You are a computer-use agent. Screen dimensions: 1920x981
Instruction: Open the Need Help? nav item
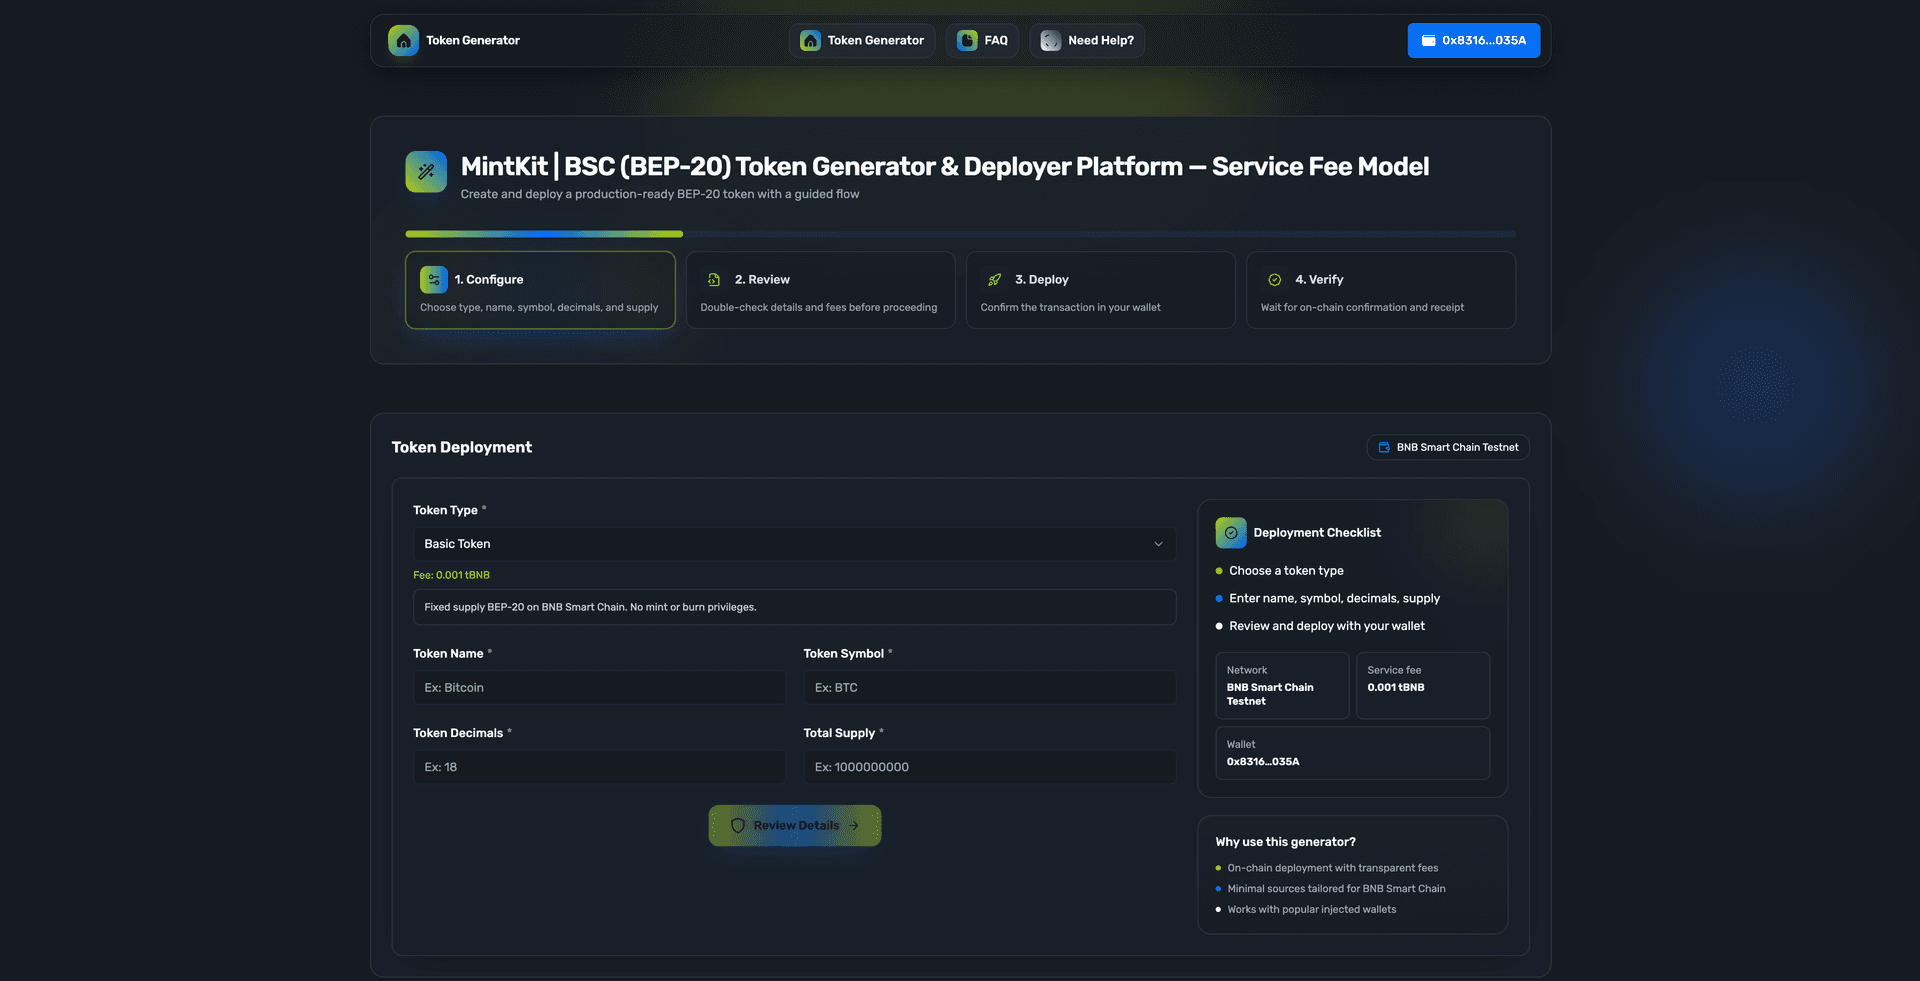(x=1087, y=41)
